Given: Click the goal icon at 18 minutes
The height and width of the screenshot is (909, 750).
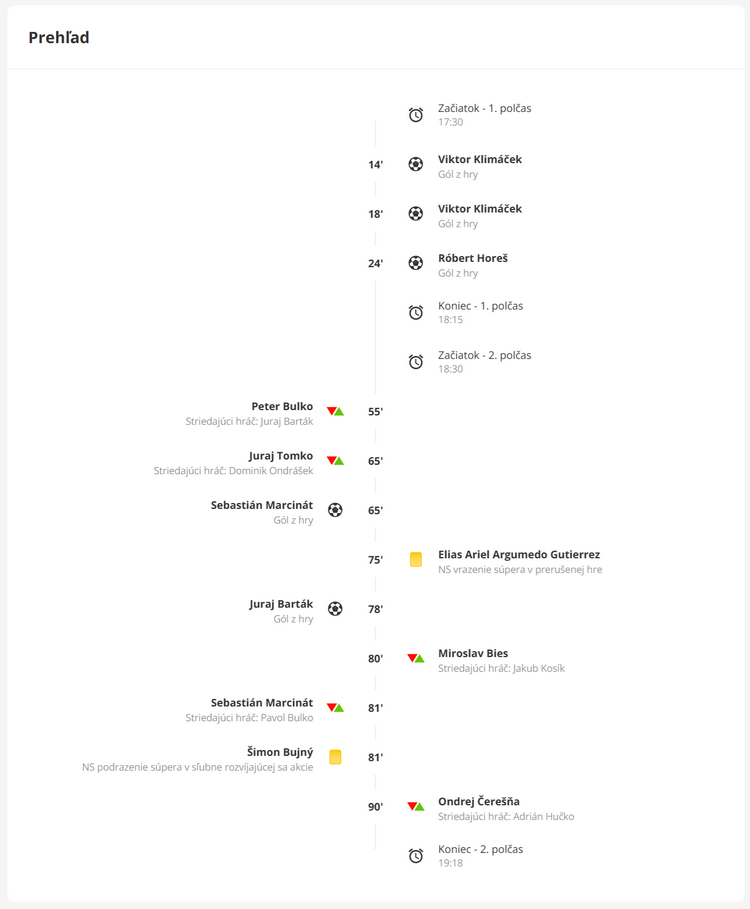Looking at the screenshot, I should point(416,213).
